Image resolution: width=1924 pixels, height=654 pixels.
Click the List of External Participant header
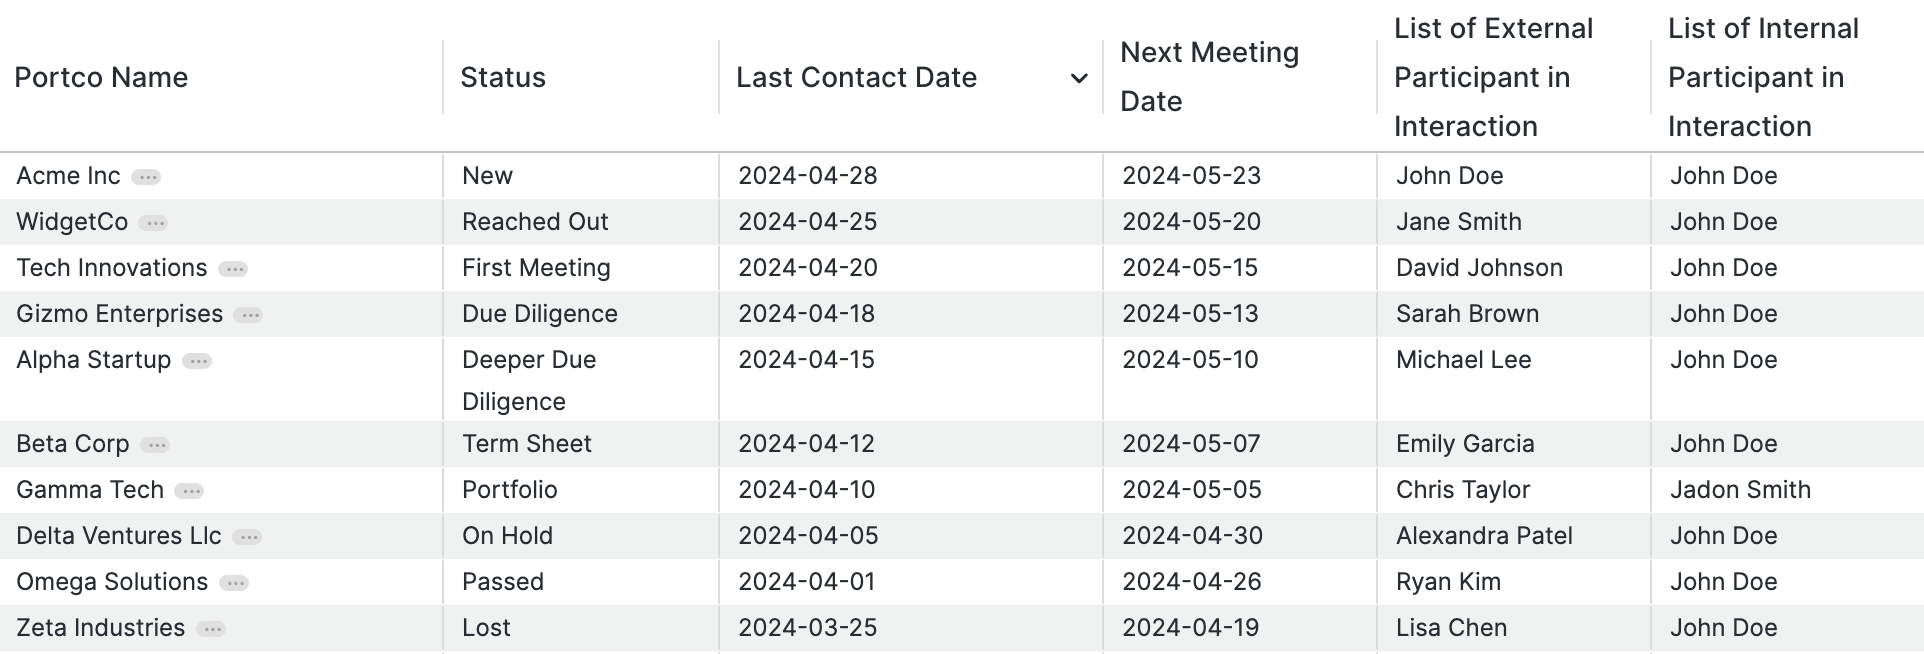point(1493,77)
